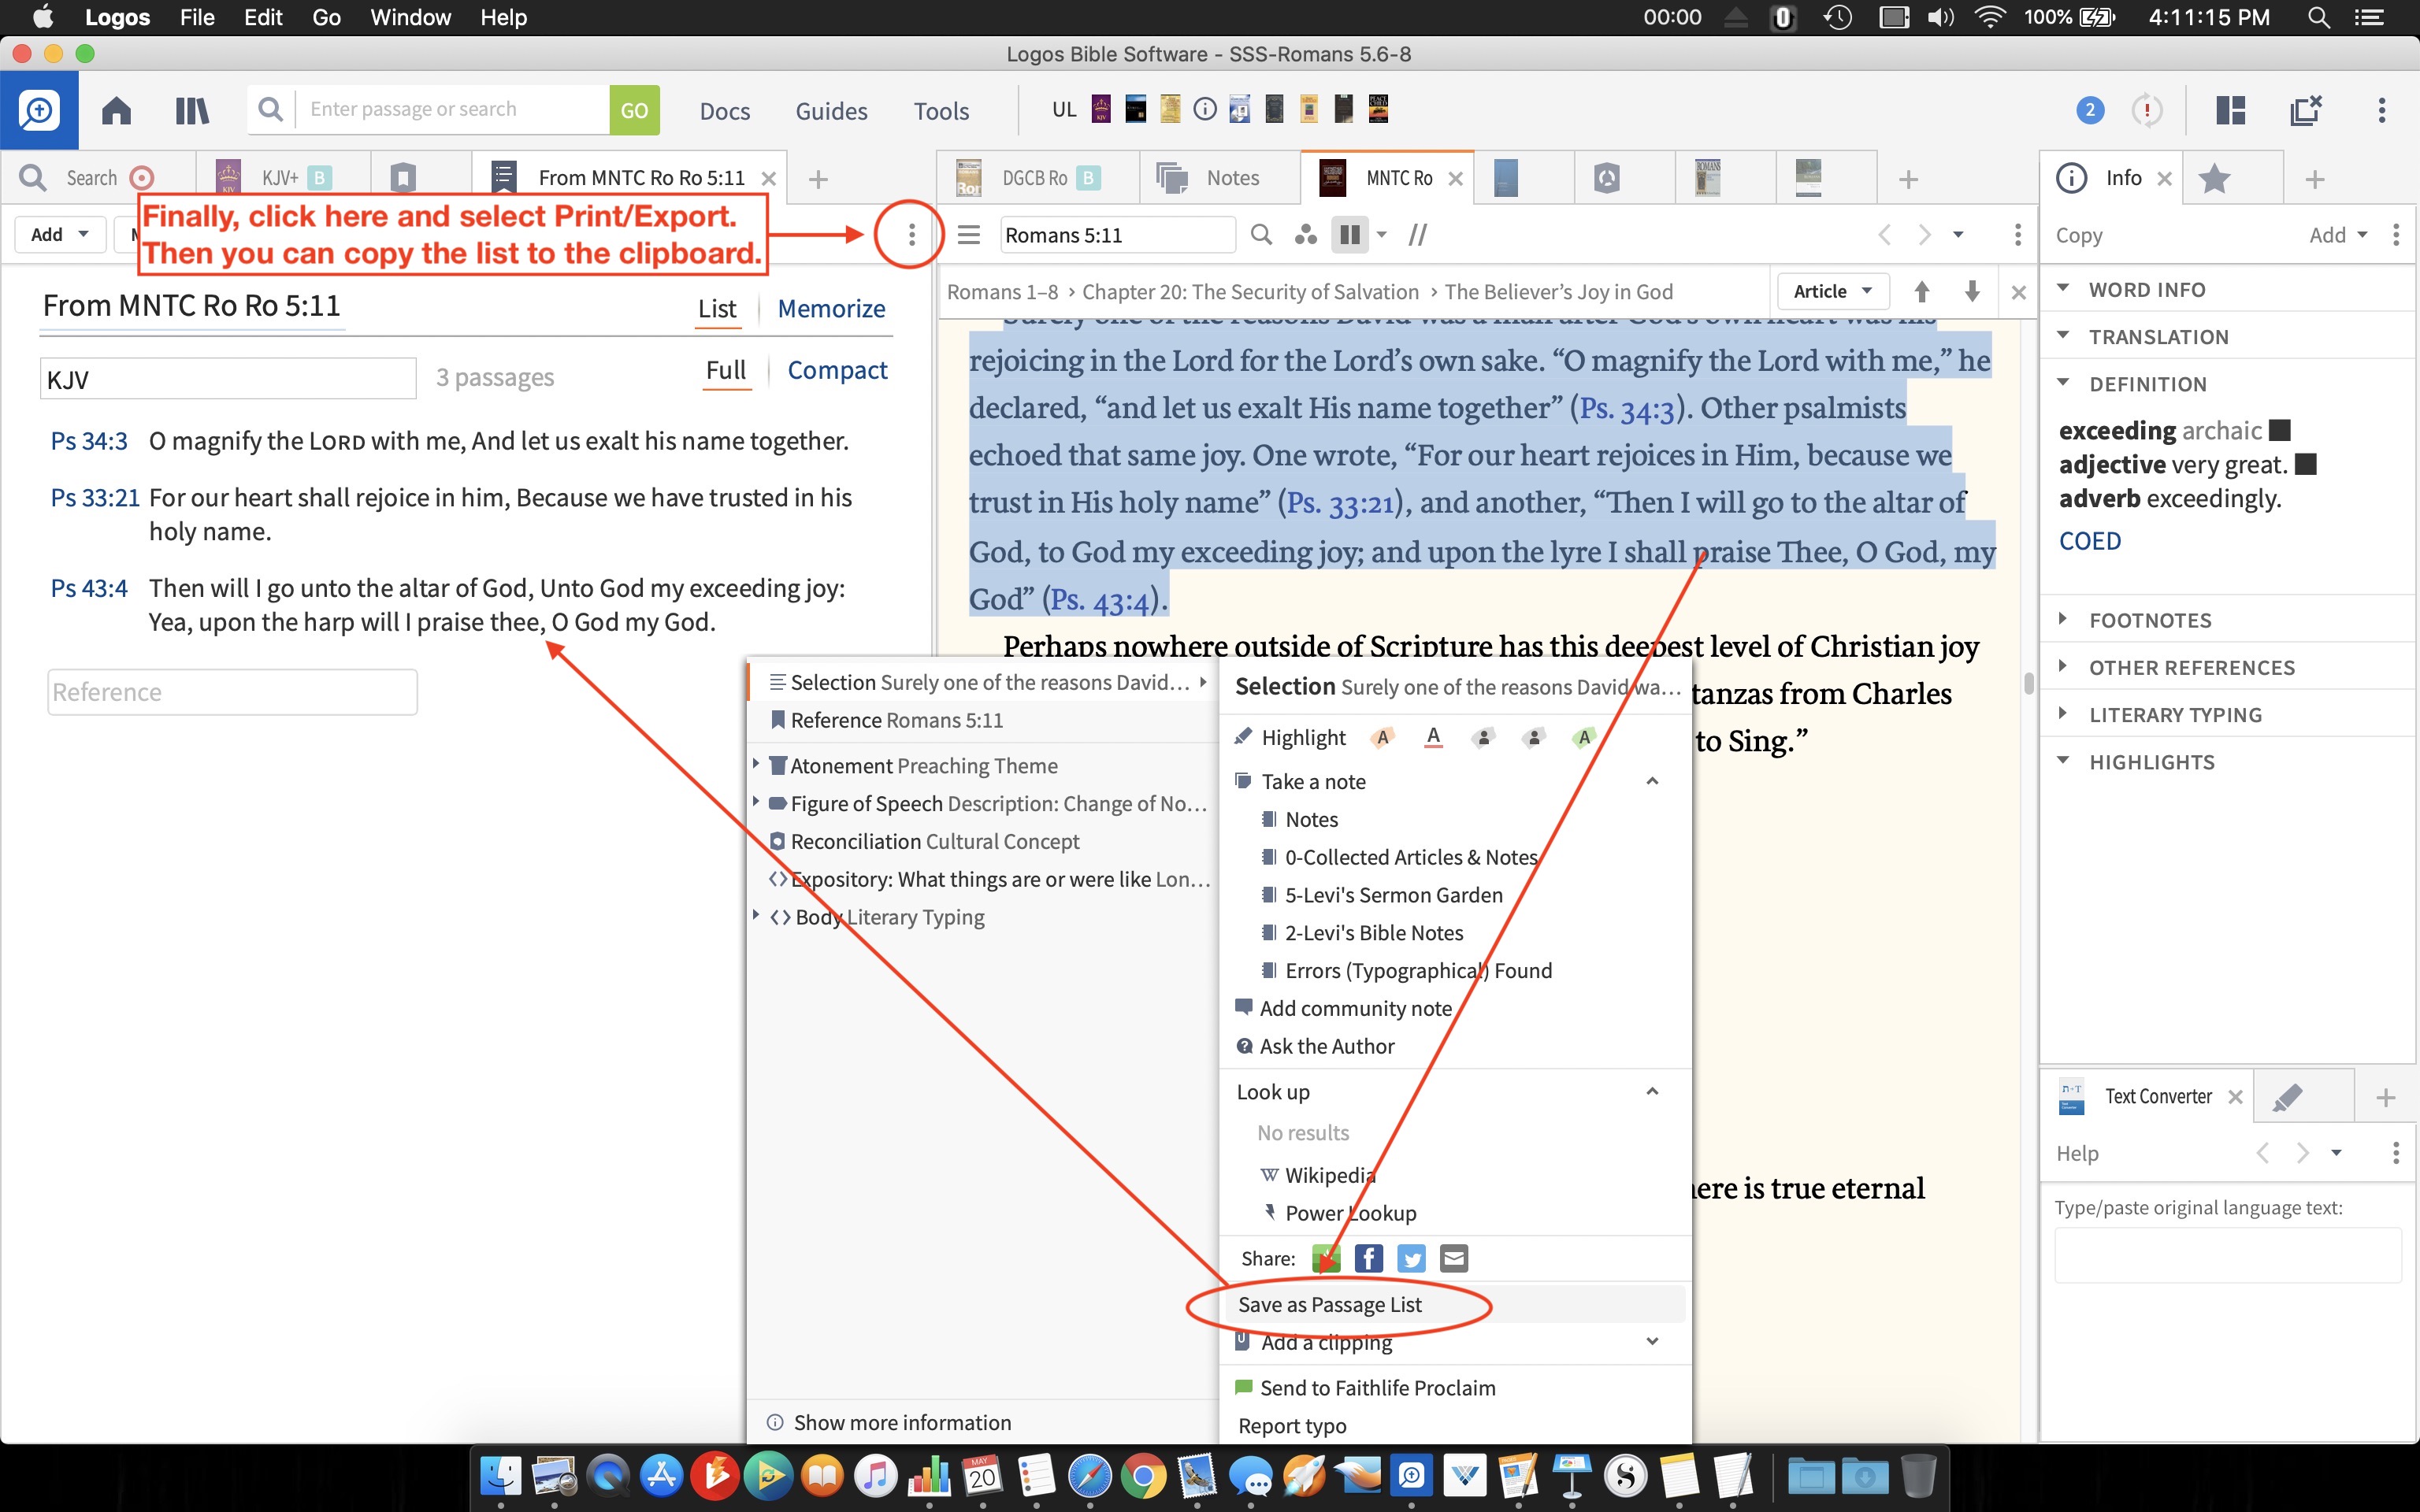
Task: Click the Reference input field
Action: [232, 692]
